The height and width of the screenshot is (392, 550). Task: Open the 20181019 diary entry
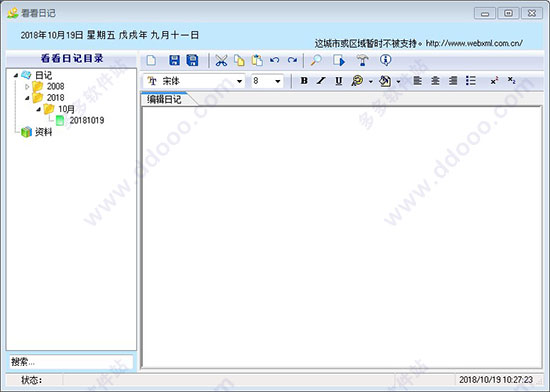[x=87, y=120]
